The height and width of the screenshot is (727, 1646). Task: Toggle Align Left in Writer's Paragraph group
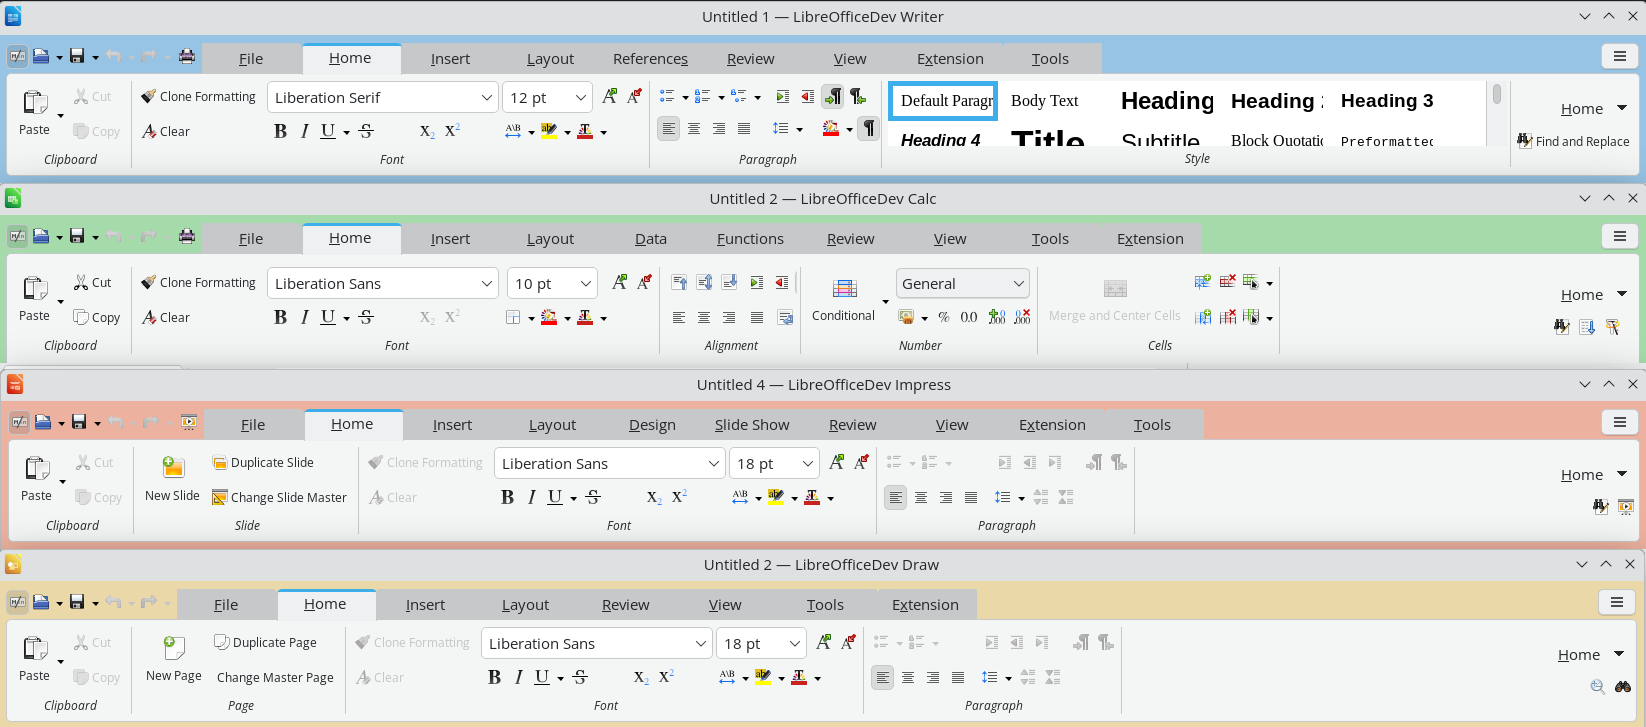[668, 129]
